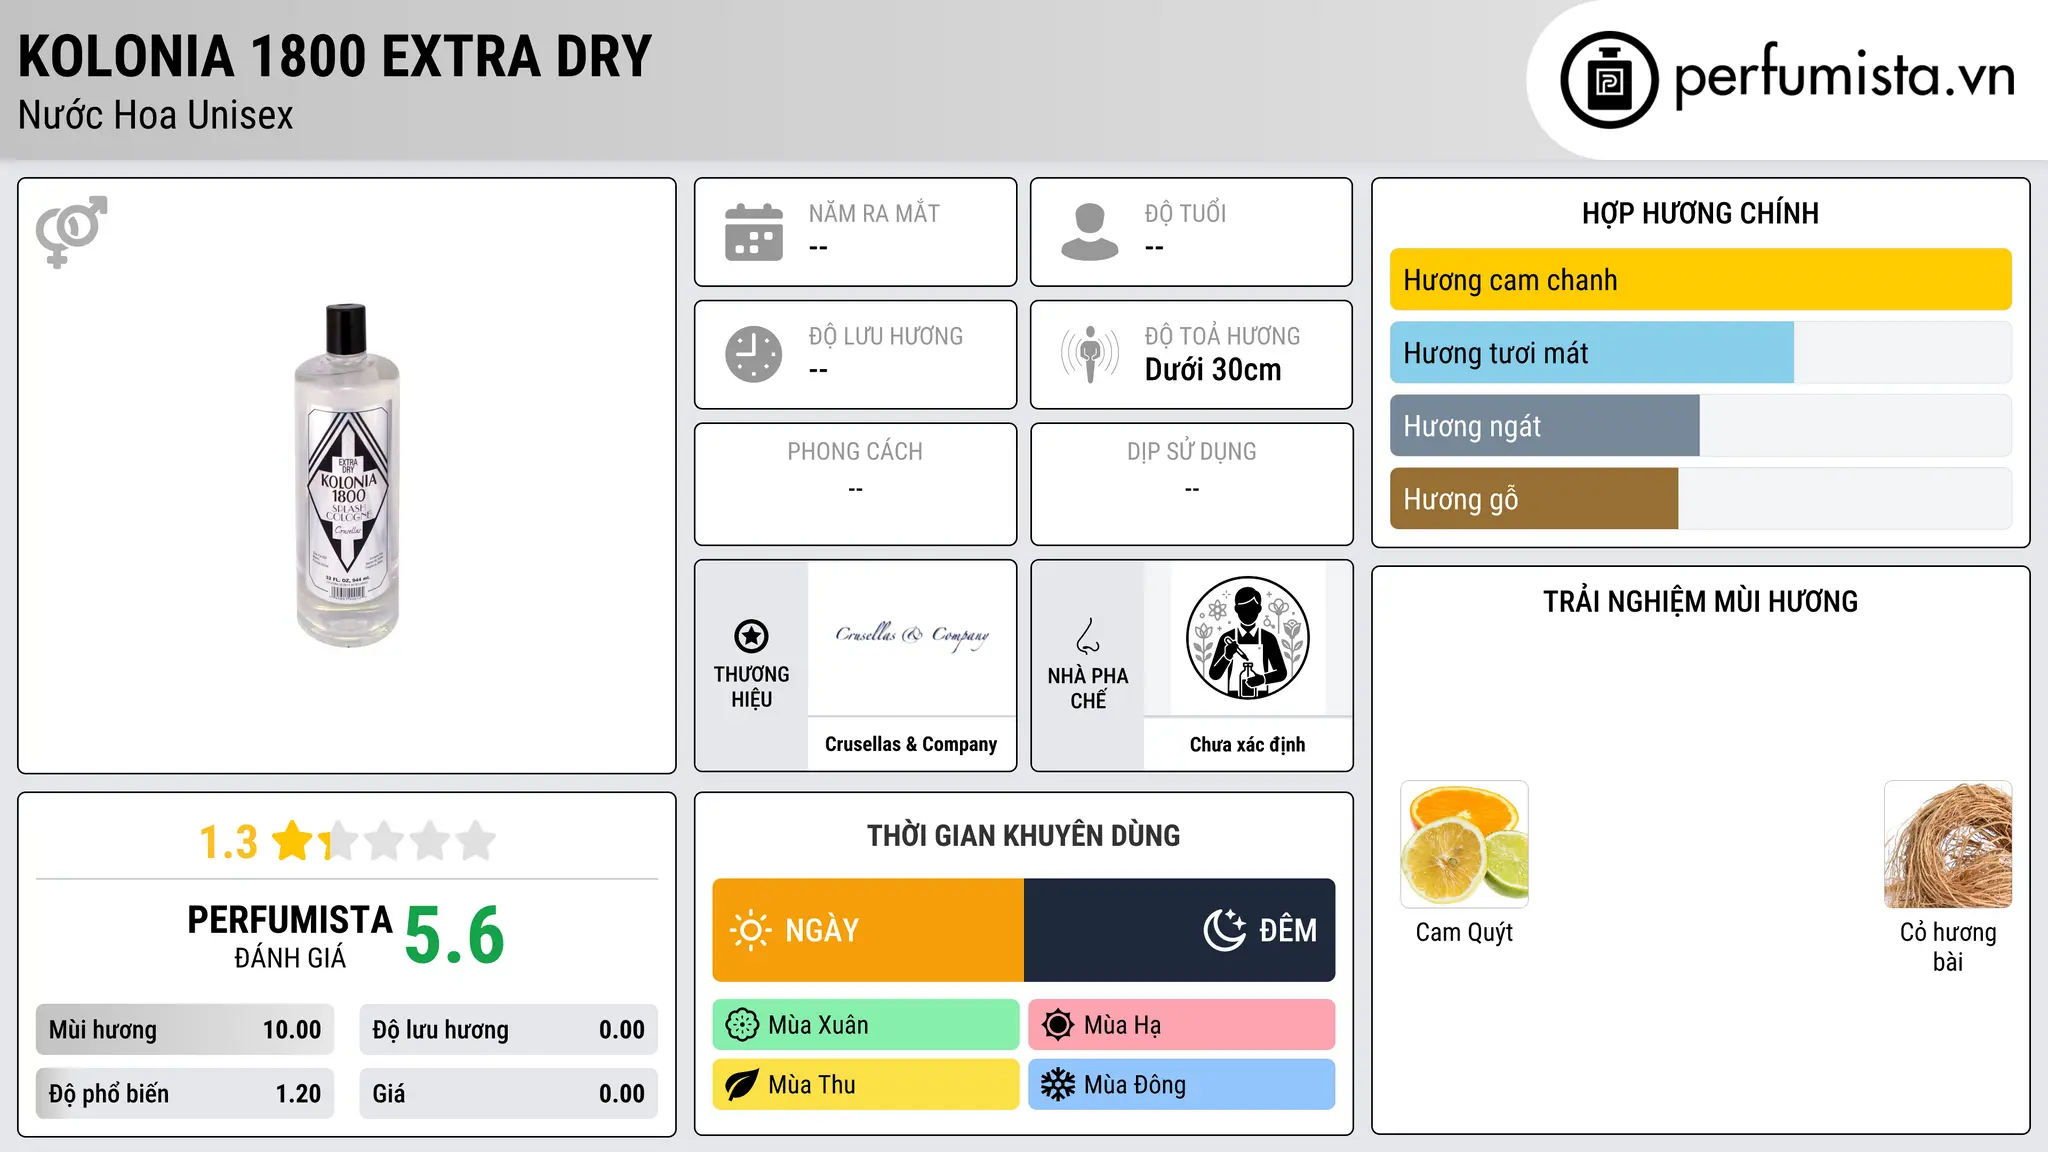Click the leaf icon in Mùa Thu
Screen dimensions: 2048x1152
point(742,1085)
